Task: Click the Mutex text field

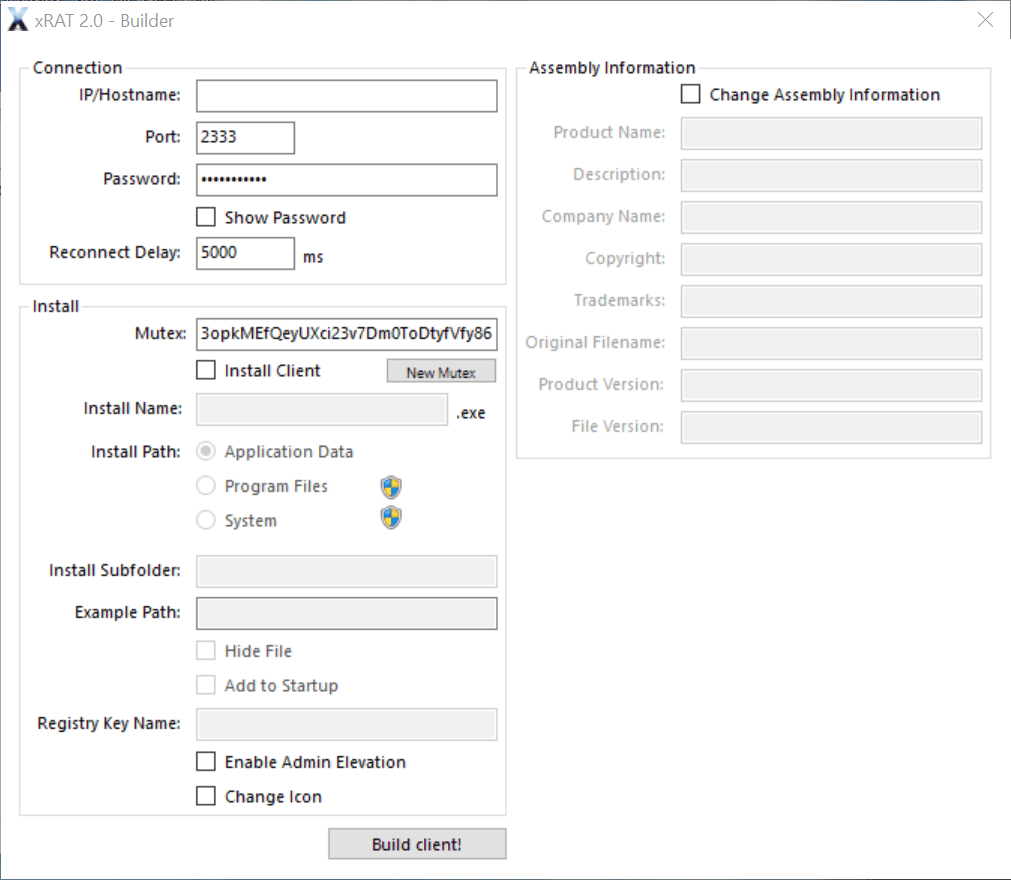Action: pyautogui.click(x=347, y=333)
